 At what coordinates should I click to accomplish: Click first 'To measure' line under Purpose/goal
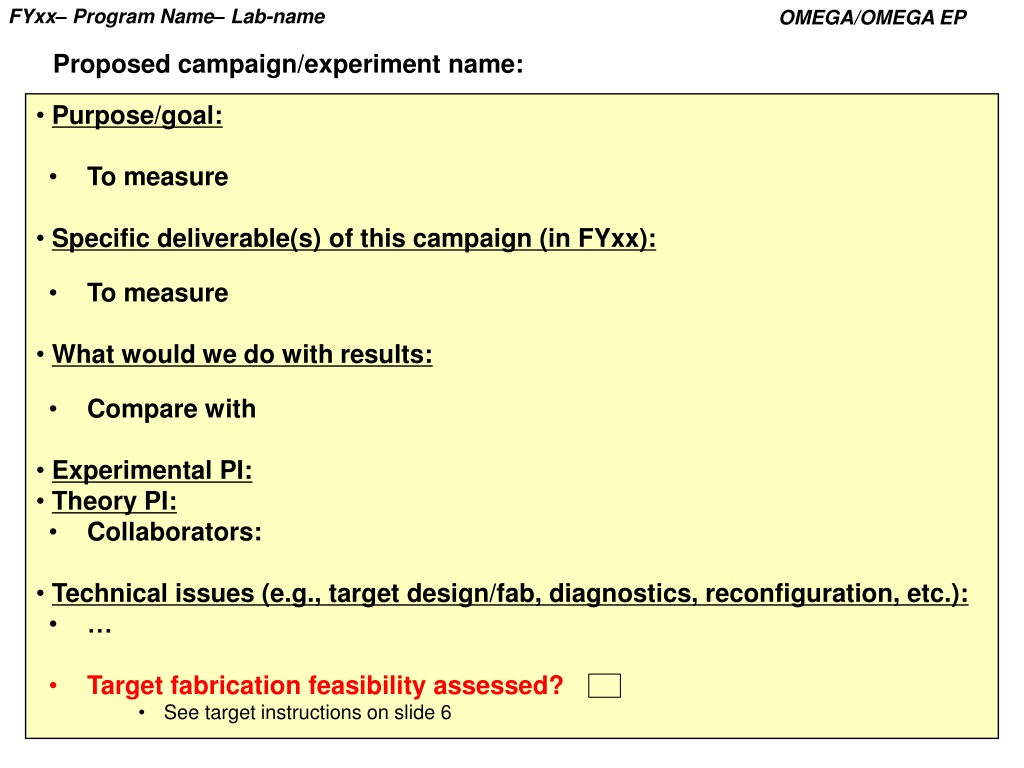[x=157, y=176]
